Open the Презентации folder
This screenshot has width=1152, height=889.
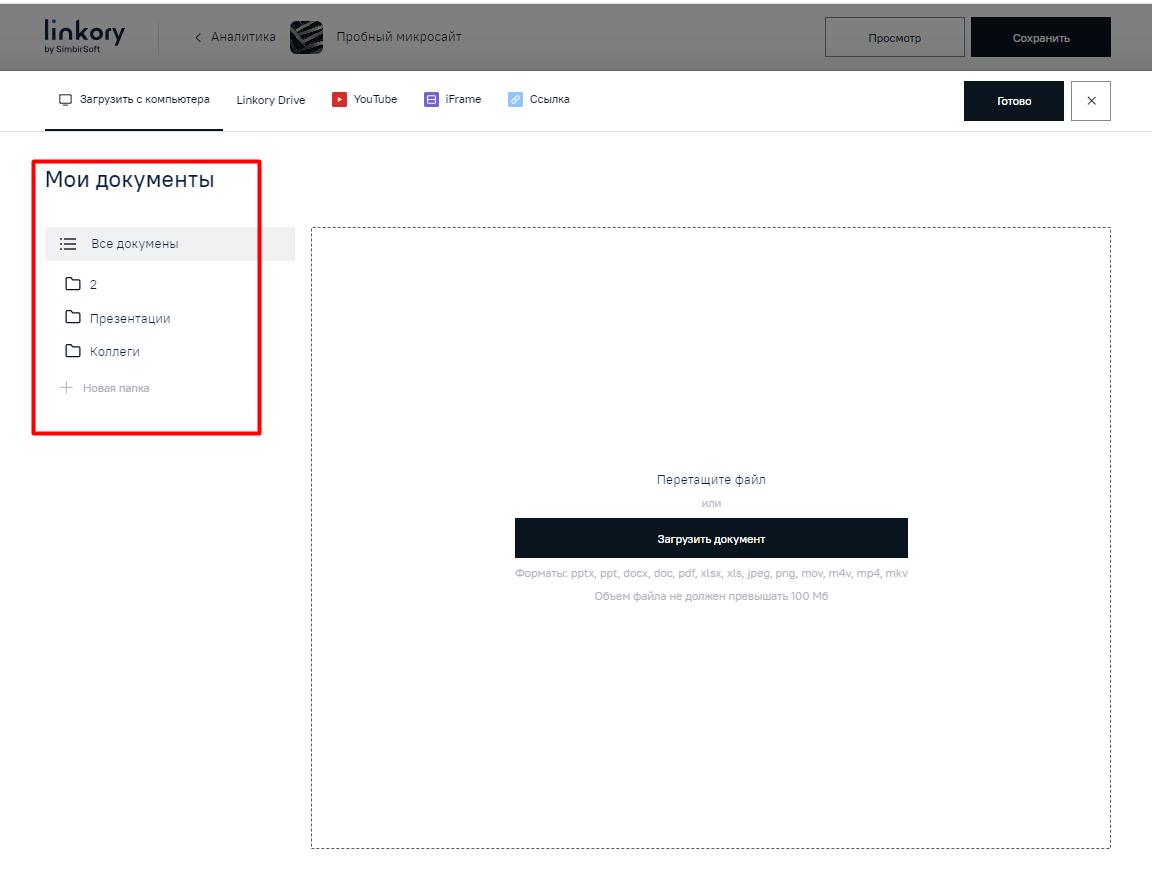129,319
